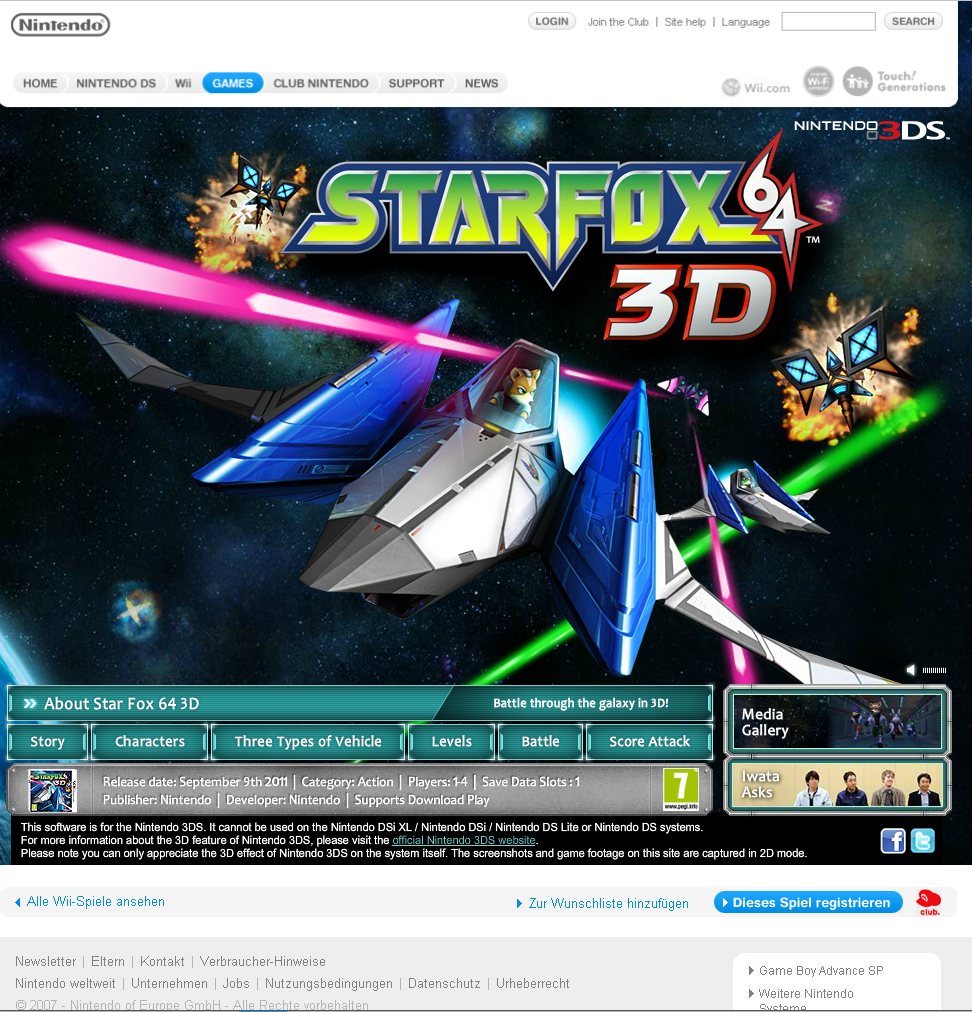Open the Score Attack section
Image resolution: width=972 pixels, height=1012 pixels.
[x=649, y=742]
